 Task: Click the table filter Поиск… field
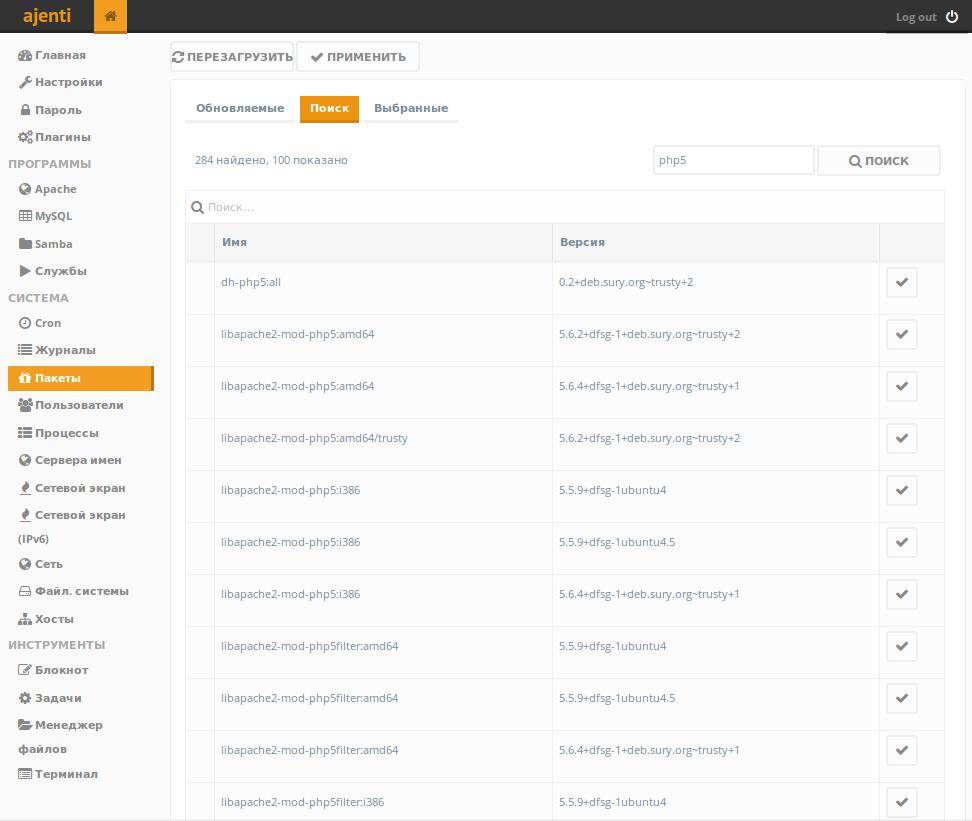[x=570, y=207]
